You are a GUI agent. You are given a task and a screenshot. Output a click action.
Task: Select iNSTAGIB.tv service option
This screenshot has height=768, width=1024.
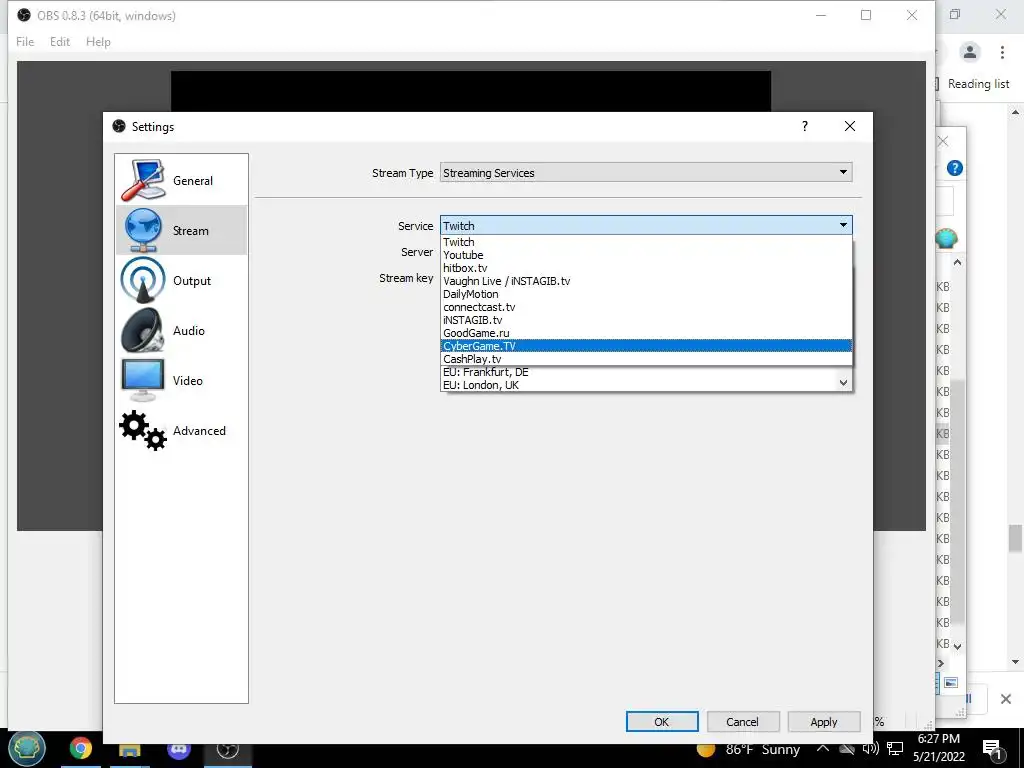646,320
